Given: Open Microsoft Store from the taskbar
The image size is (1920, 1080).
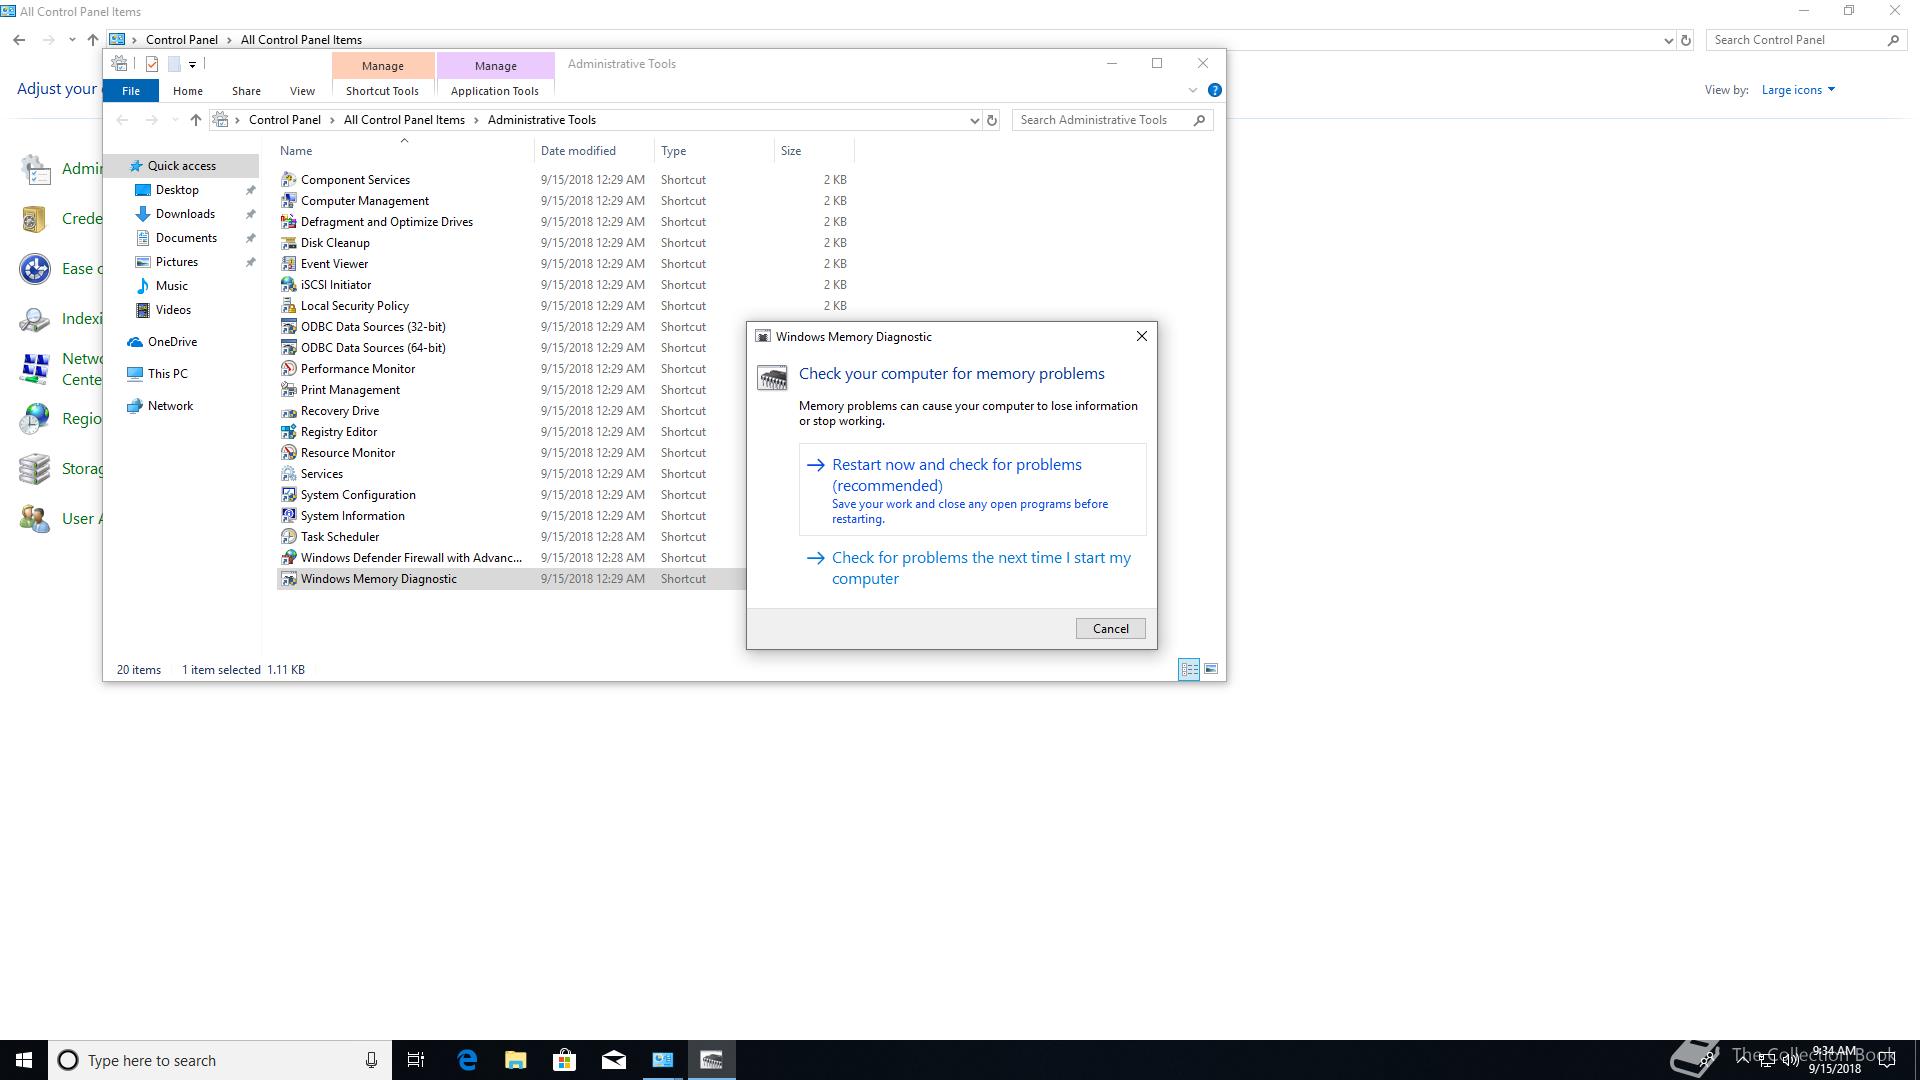Looking at the screenshot, I should click(x=565, y=1060).
